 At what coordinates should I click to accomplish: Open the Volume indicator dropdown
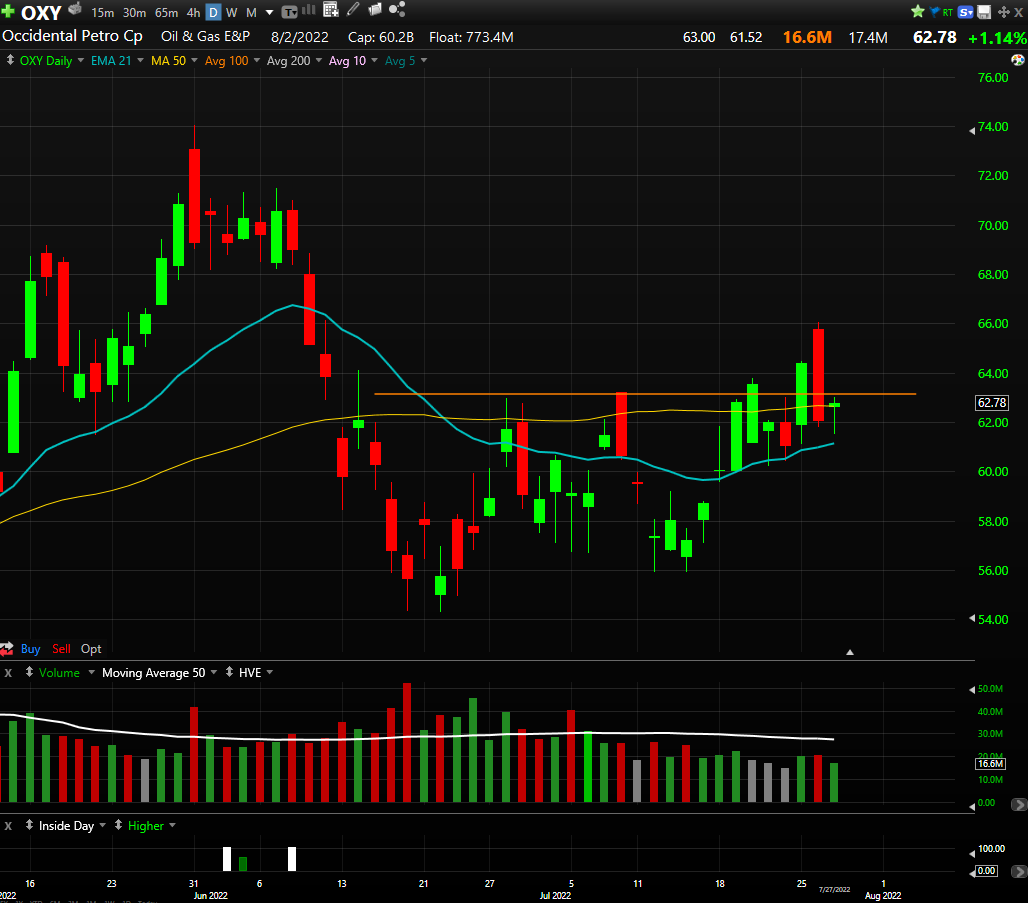pyautogui.click(x=91, y=672)
